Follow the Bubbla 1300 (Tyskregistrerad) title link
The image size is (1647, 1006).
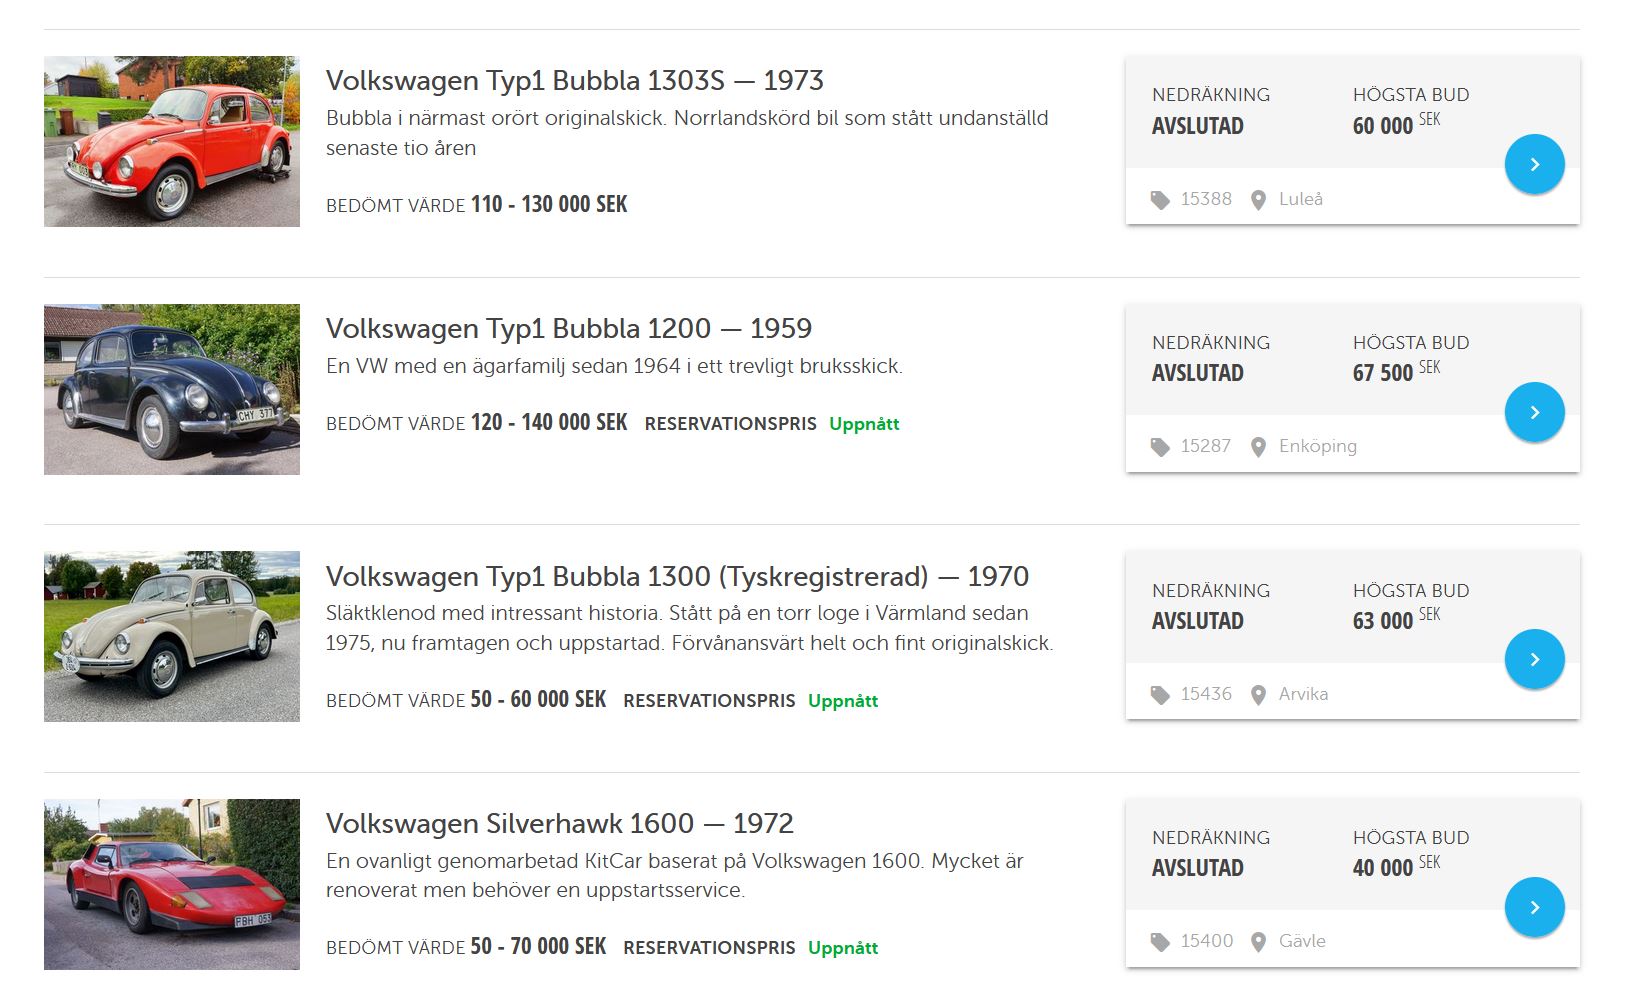point(676,576)
